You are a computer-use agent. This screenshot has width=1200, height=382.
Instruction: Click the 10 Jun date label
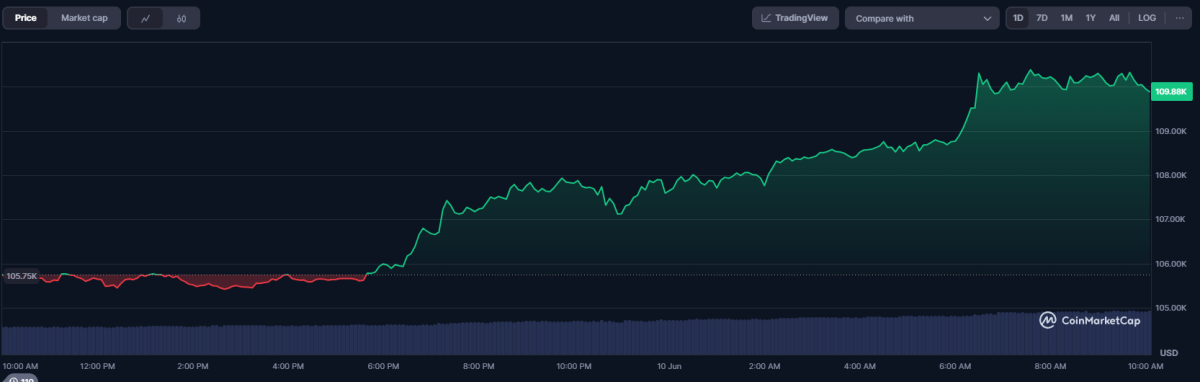tap(670, 366)
